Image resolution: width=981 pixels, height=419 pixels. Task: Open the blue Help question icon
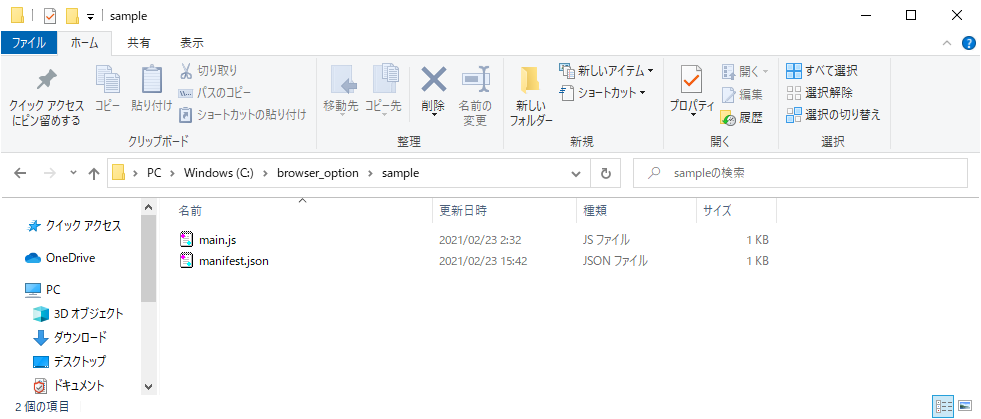[968, 43]
